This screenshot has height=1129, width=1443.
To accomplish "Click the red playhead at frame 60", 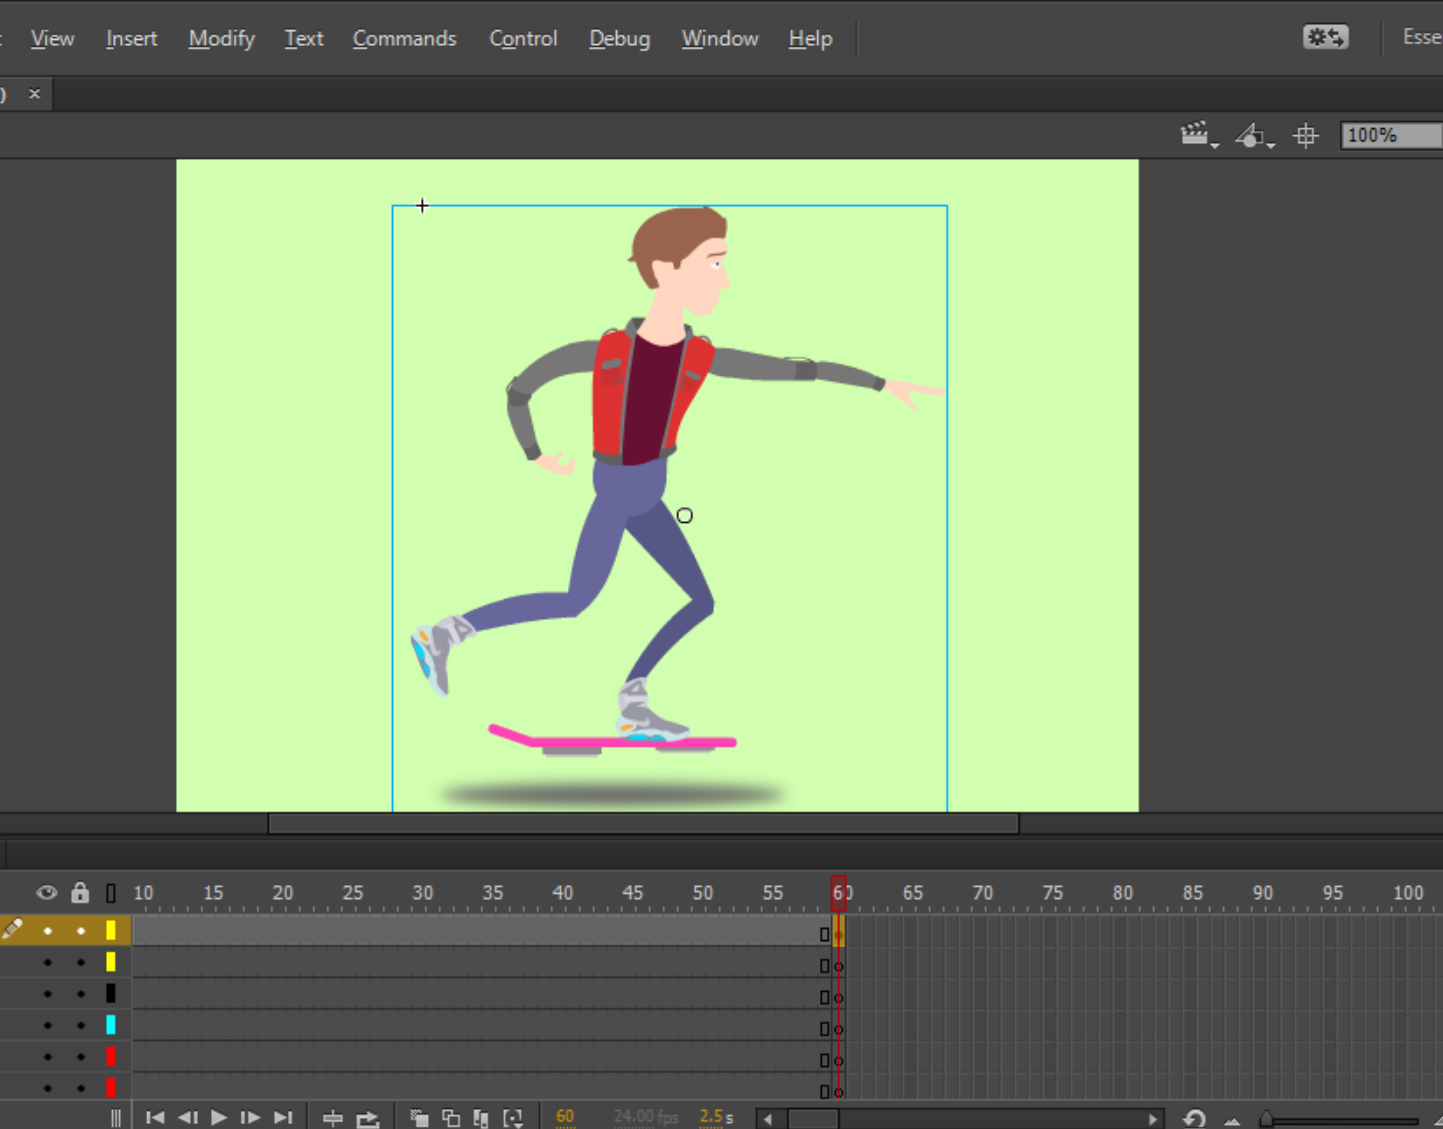I will click(x=838, y=892).
